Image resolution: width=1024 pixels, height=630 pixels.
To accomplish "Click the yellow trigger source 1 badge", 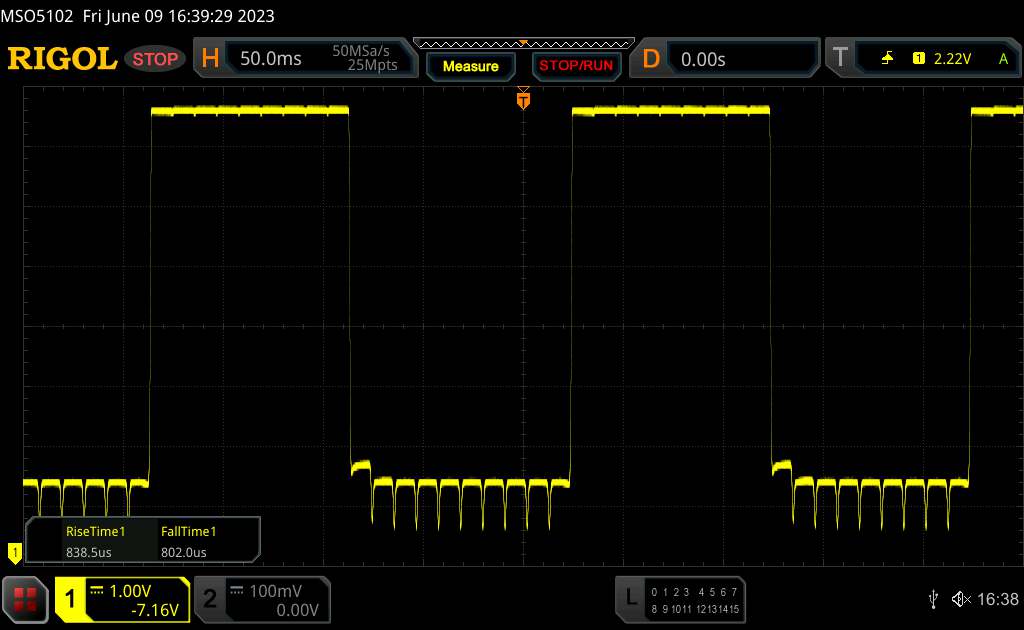I will pyautogui.click(x=918, y=59).
